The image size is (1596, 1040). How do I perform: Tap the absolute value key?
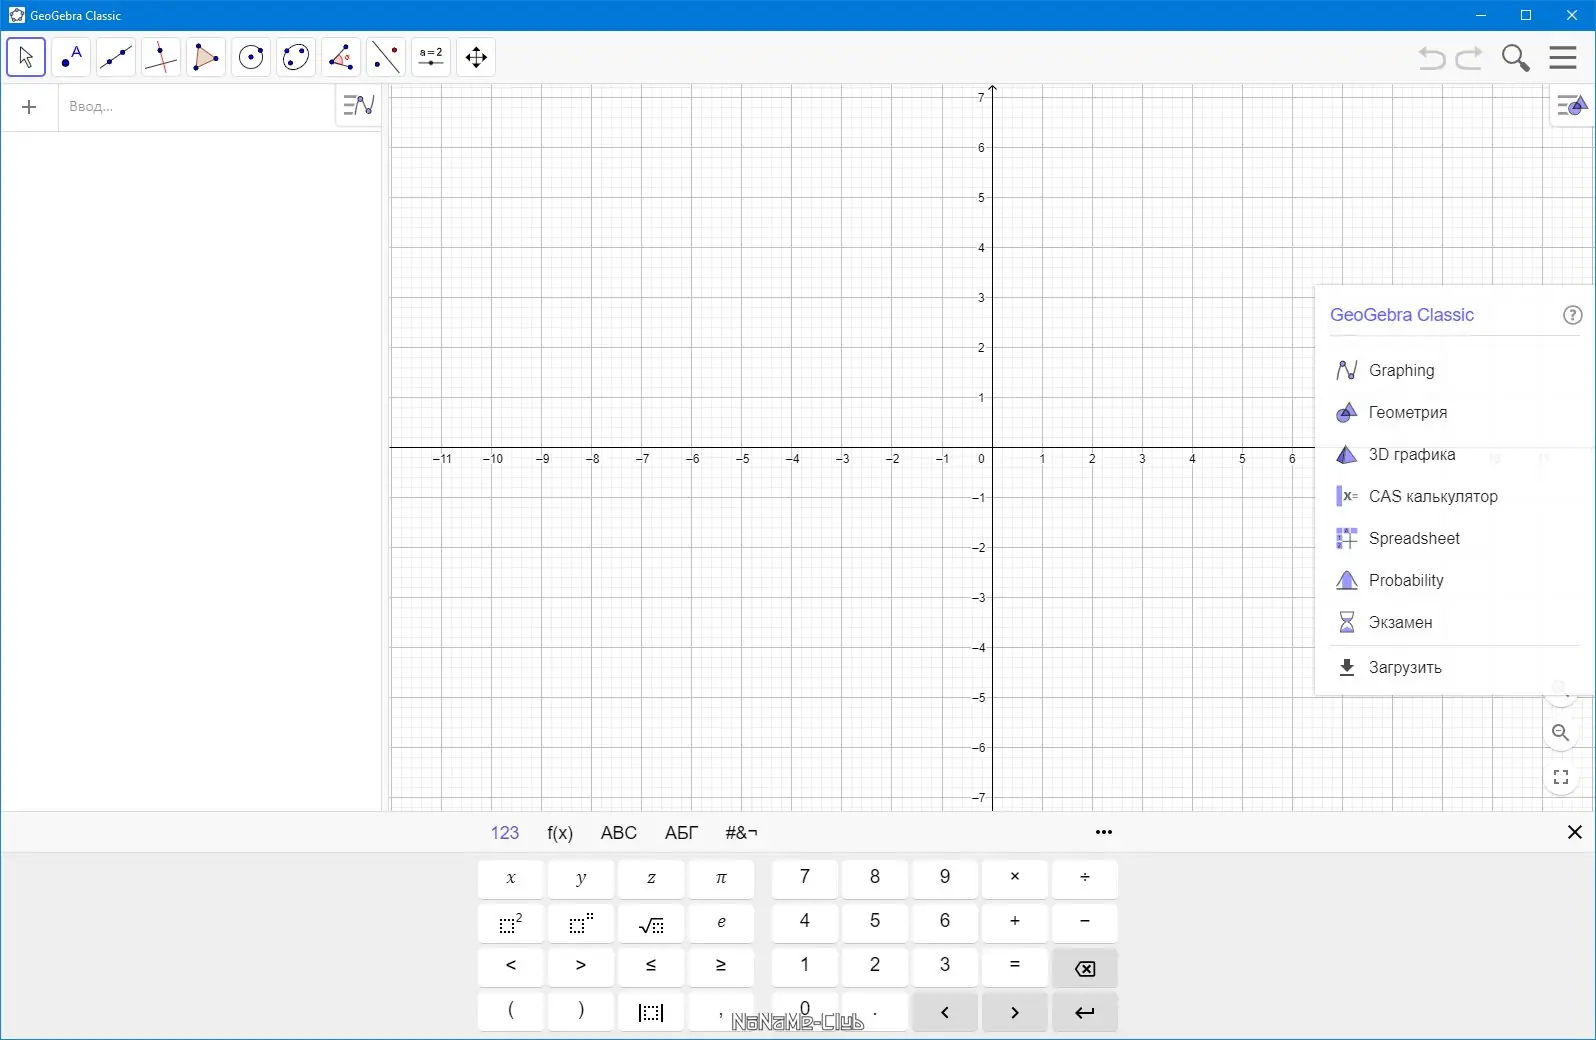point(651,1012)
